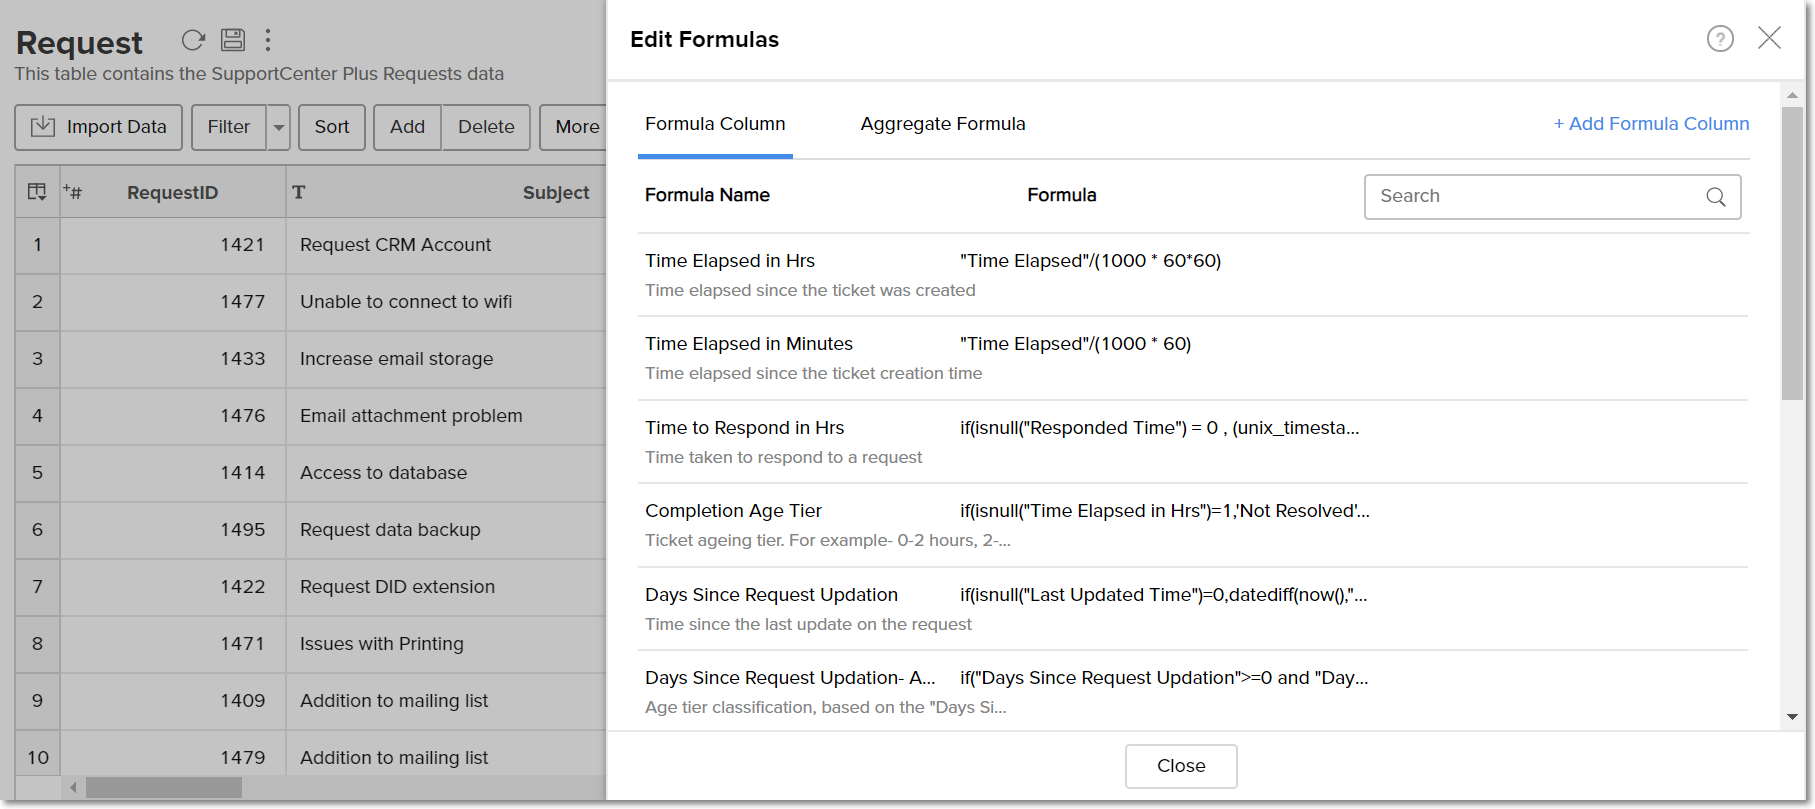Open the vertical three-dot options menu
Image resolution: width=1815 pixels, height=809 pixels.
click(267, 40)
